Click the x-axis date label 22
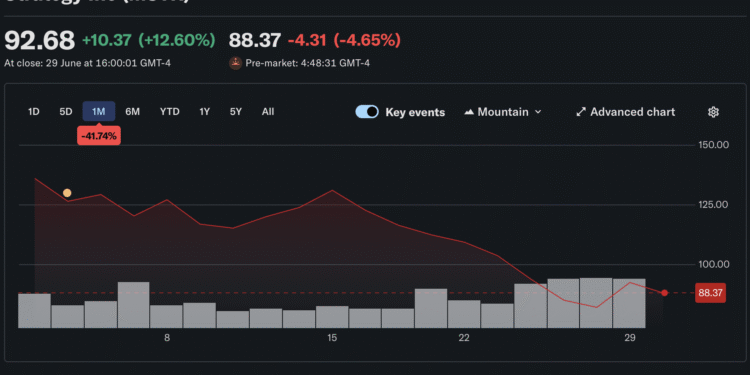The height and width of the screenshot is (375, 750). coord(464,338)
